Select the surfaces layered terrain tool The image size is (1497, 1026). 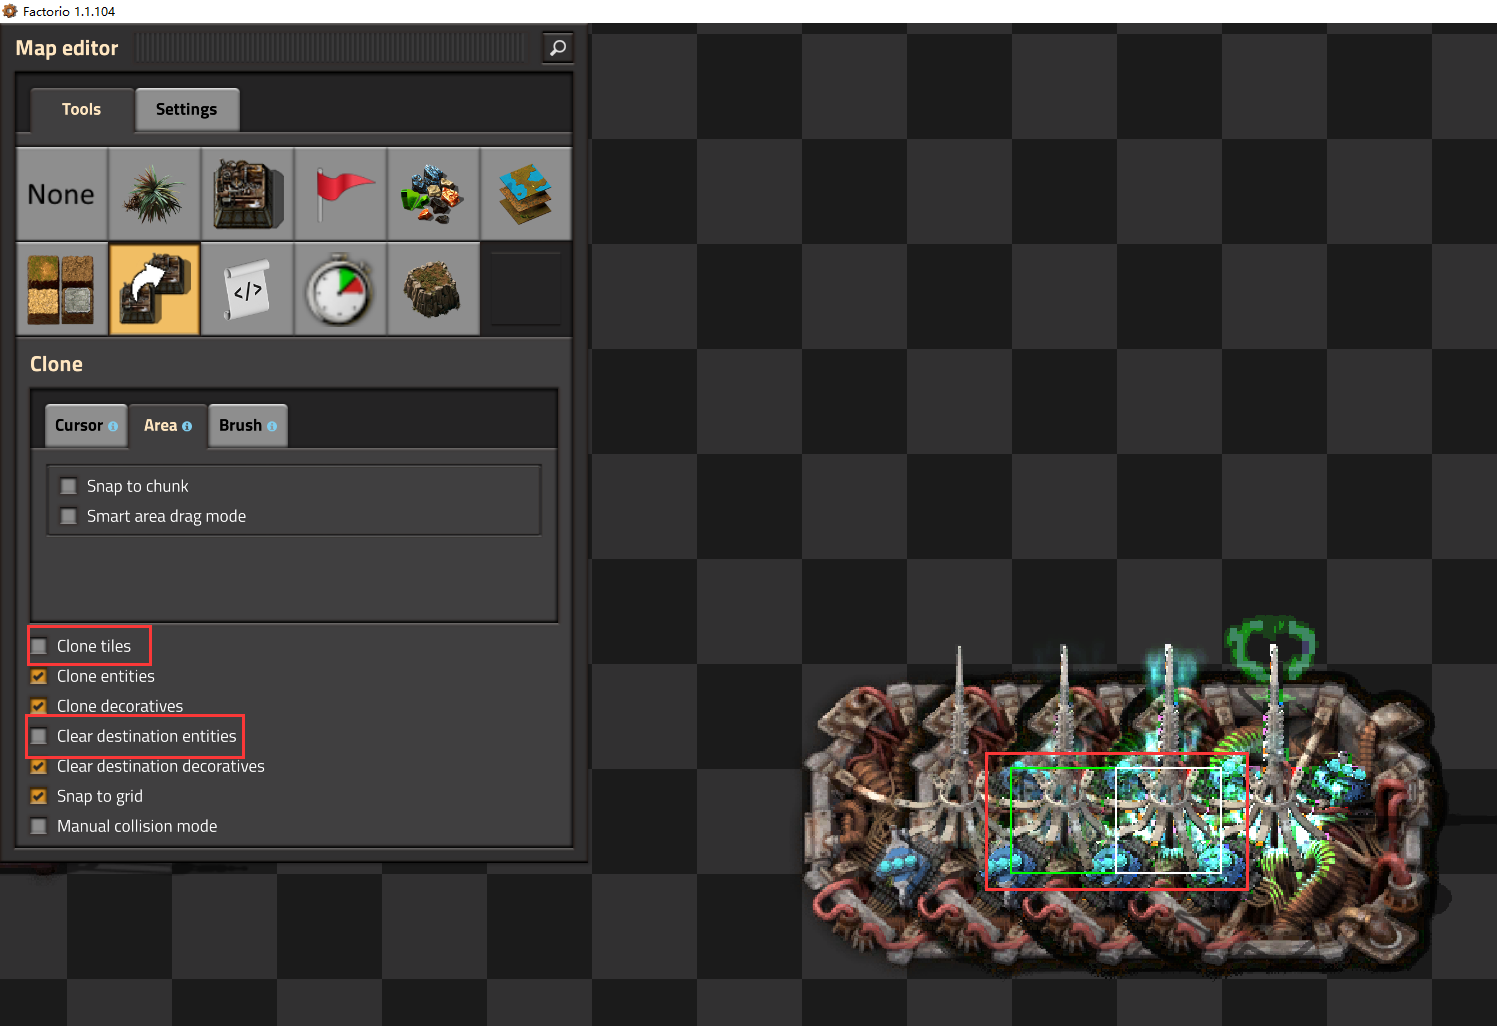point(526,194)
